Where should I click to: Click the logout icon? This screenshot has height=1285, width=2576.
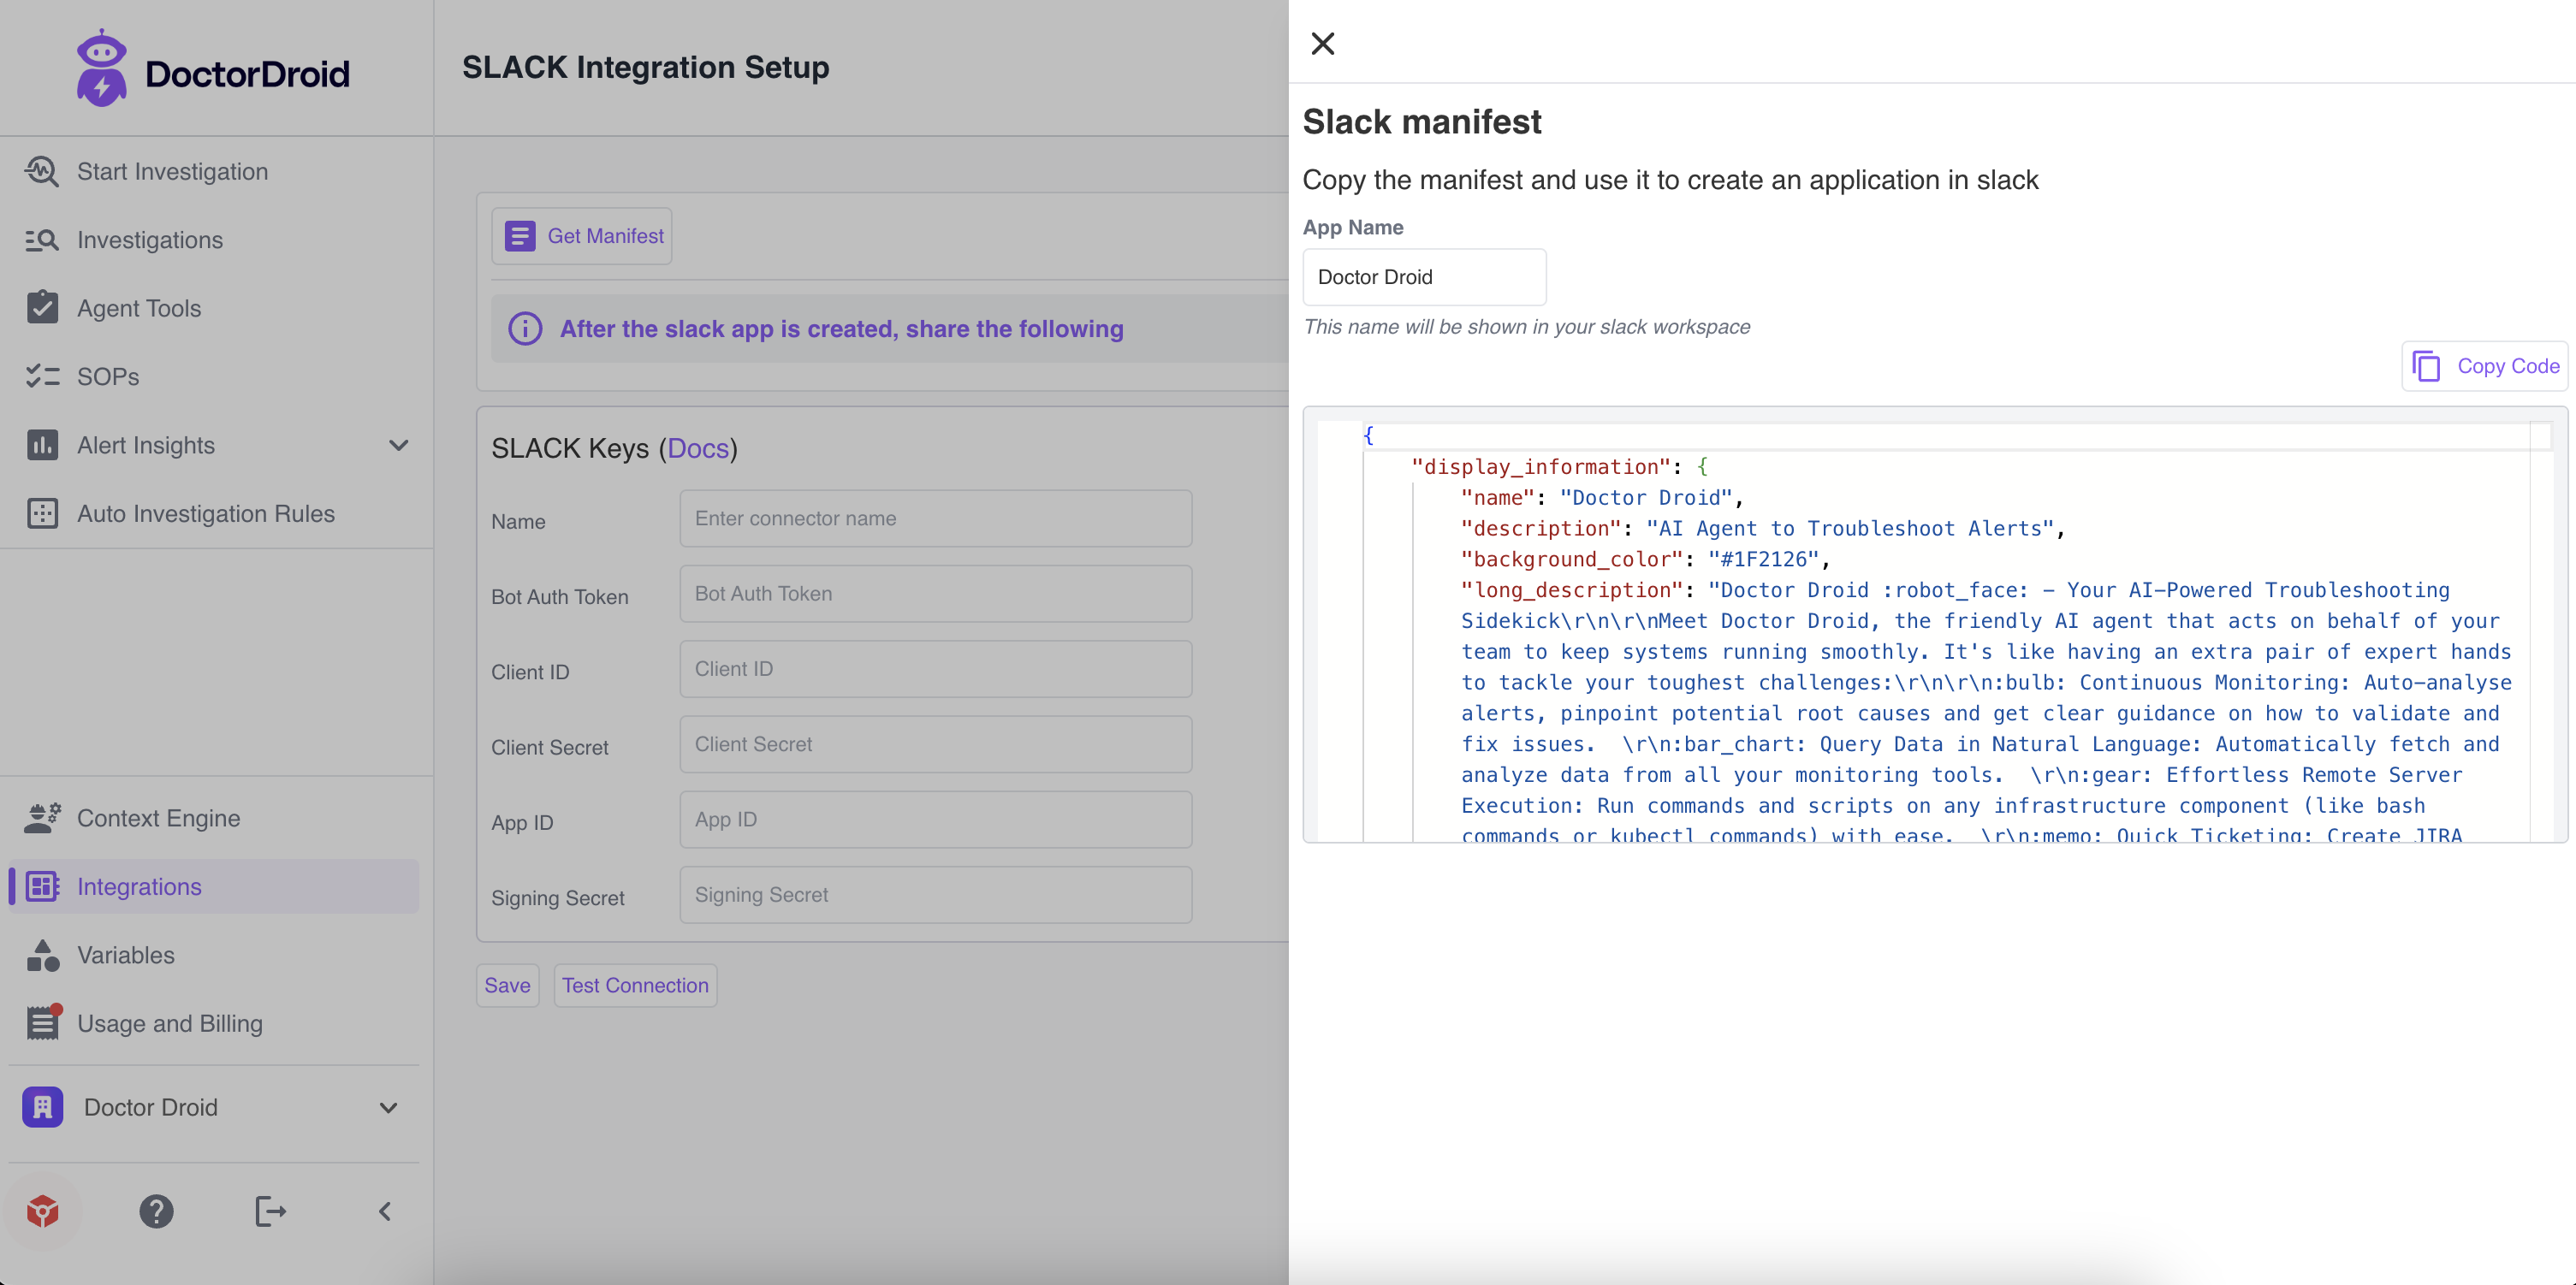pyautogui.click(x=270, y=1211)
